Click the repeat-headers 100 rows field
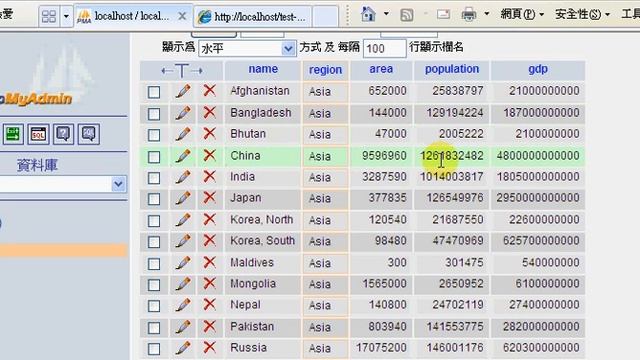 (x=384, y=49)
